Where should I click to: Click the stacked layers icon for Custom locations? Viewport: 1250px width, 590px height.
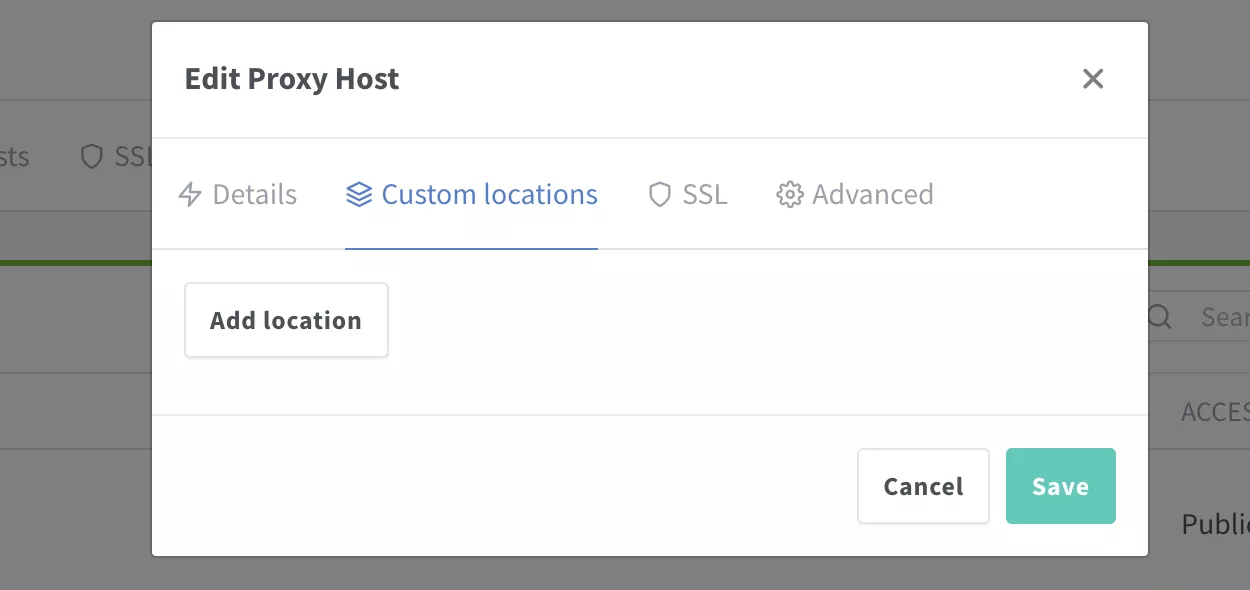(359, 194)
